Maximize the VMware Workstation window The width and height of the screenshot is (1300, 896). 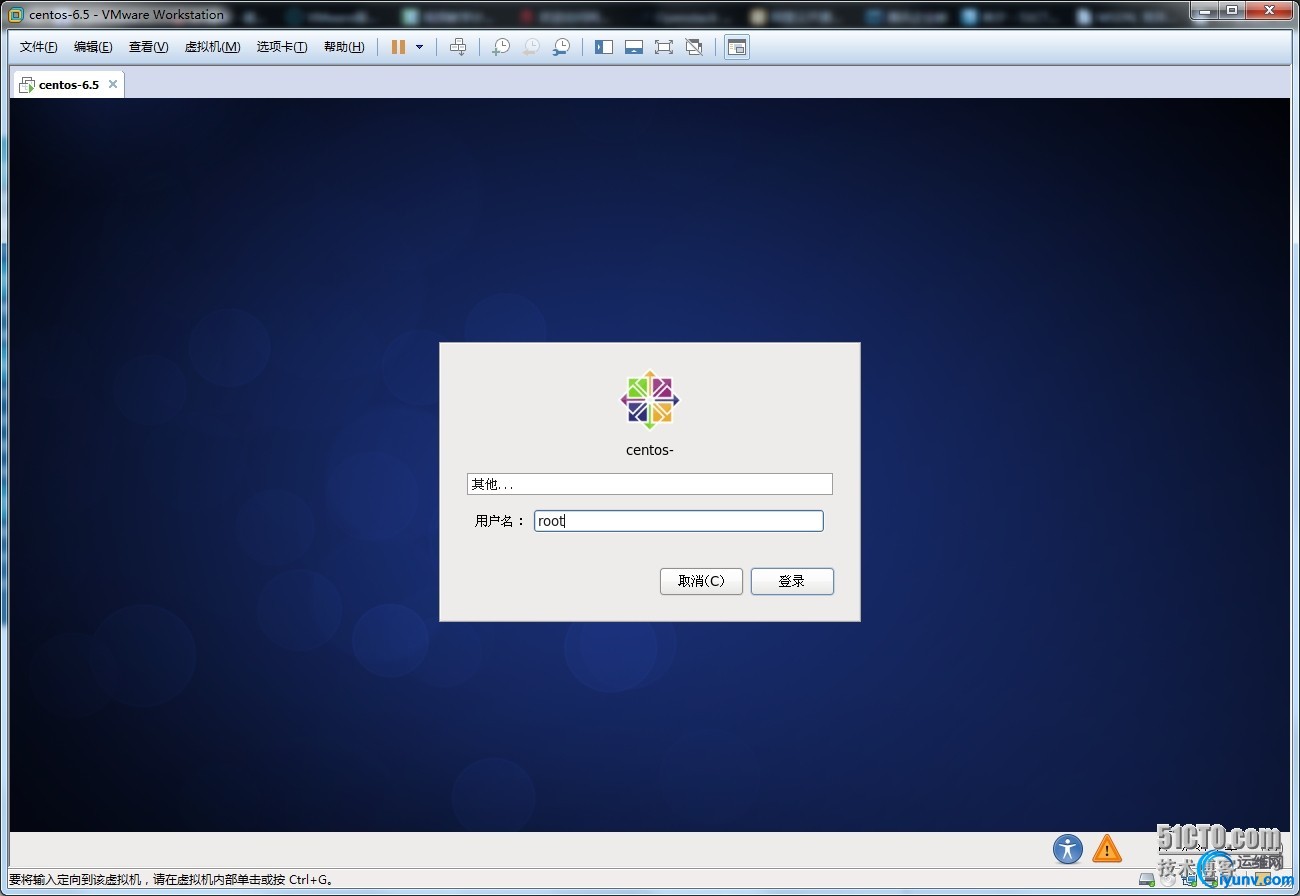pos(1231,10)
